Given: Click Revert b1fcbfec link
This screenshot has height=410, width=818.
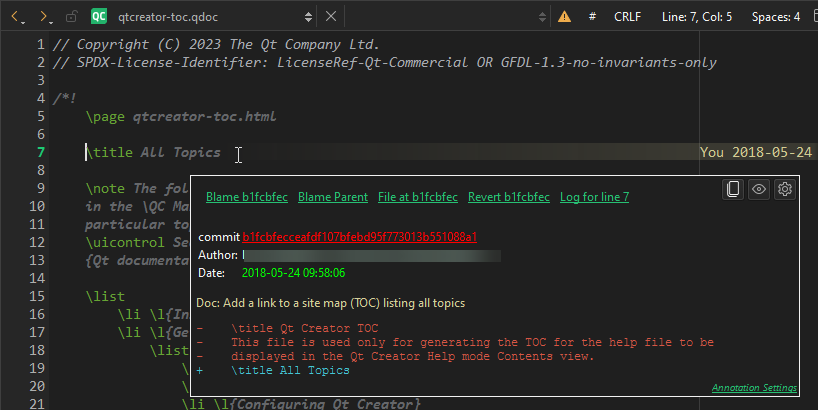Looking at the screenshot, I should tap(508, 197).
